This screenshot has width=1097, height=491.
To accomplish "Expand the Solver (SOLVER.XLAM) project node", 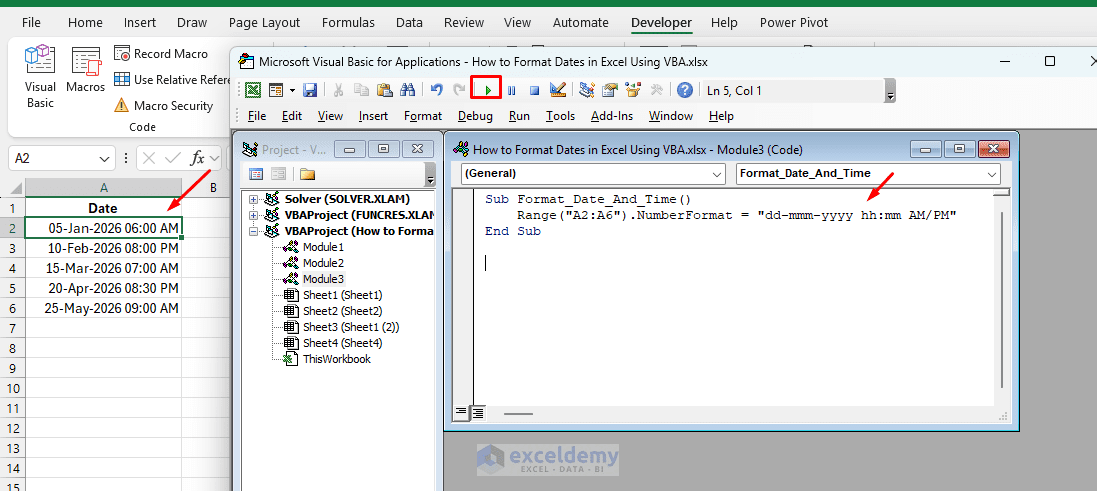I will point(253,199).
